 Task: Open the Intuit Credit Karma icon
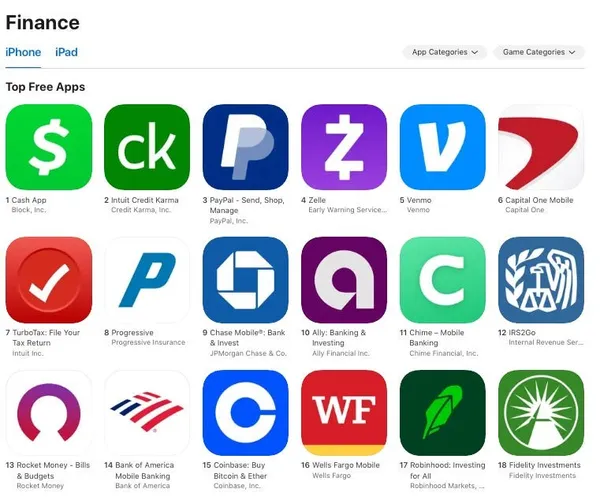147,147
